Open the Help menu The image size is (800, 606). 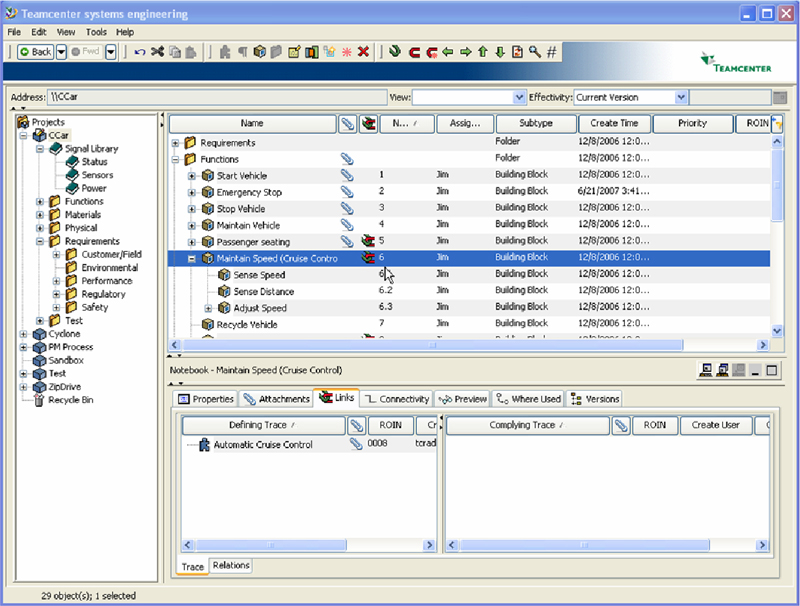click(x=124, y=32)
